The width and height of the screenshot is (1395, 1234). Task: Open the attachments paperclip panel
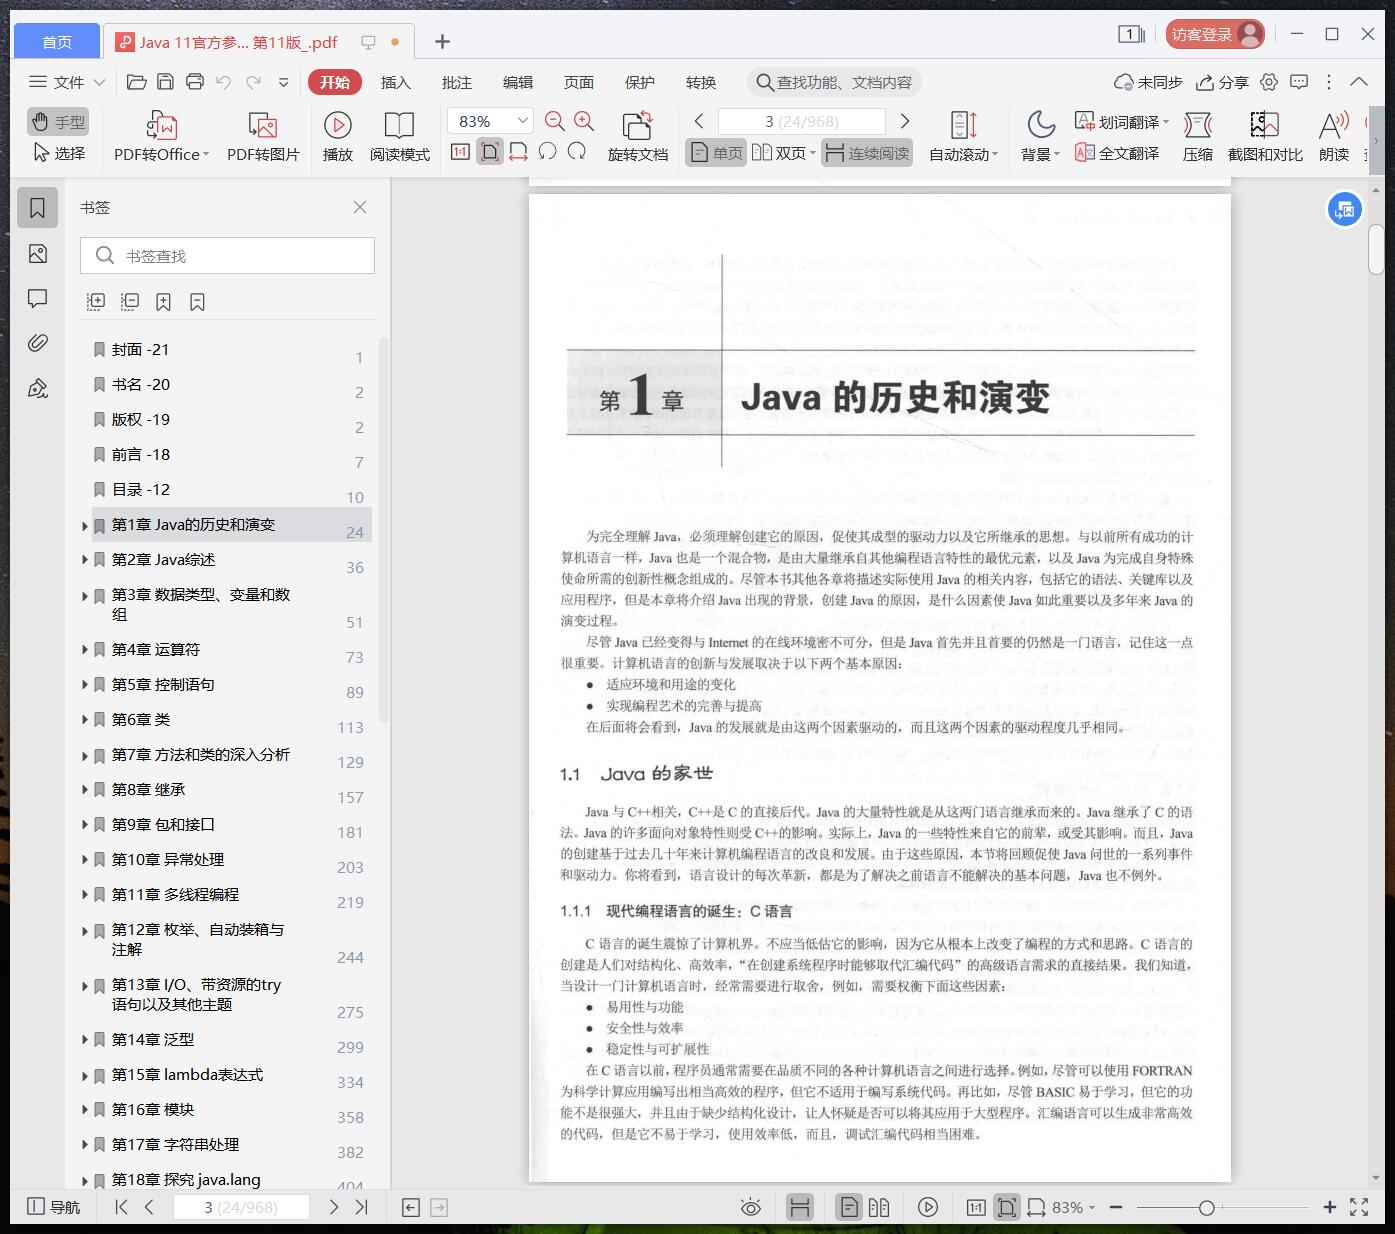[x=38, y=343]
